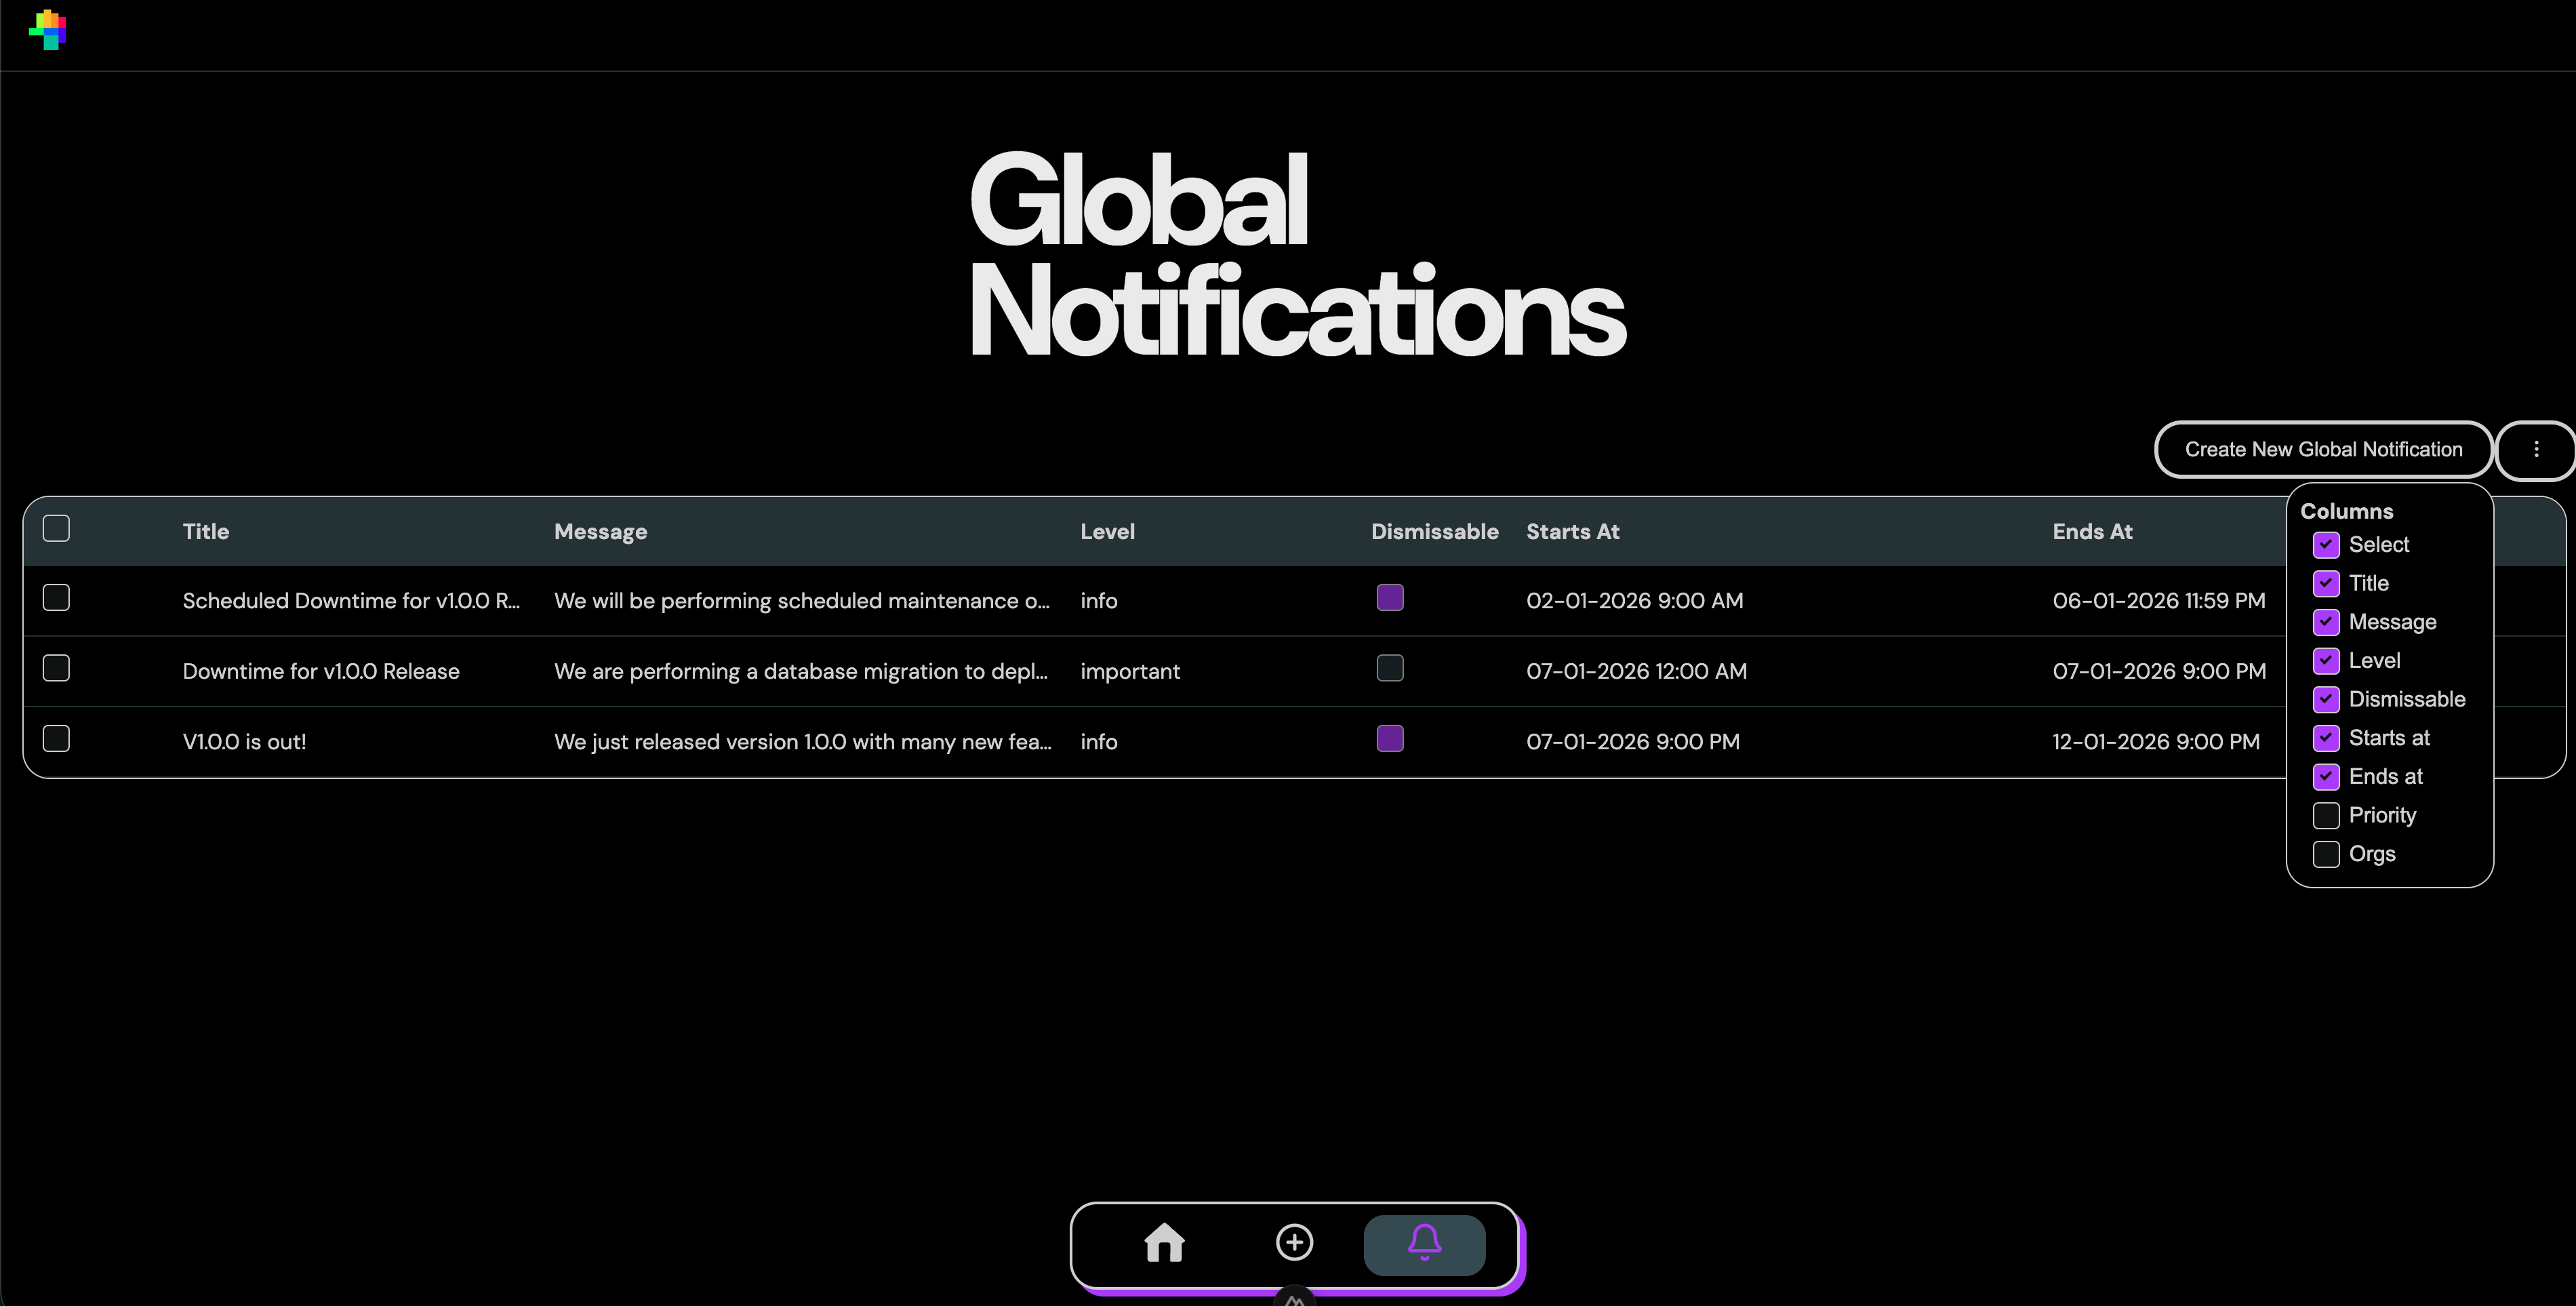Image resolution: width=2576 pixels, height=1306 pixels.
Task: Click the plus circle icon in navigation
Action: pyautogui.click(x=1294, y=1243)
